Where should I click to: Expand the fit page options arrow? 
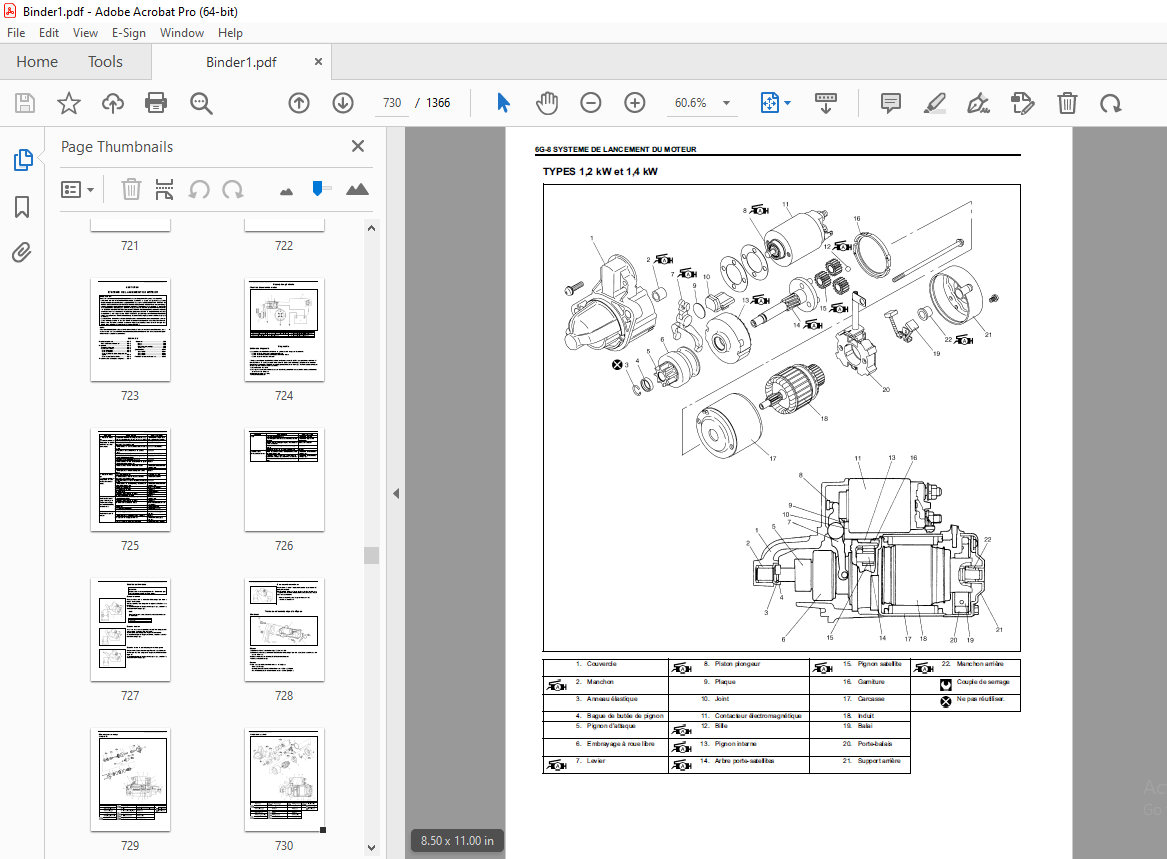point(787,103)
